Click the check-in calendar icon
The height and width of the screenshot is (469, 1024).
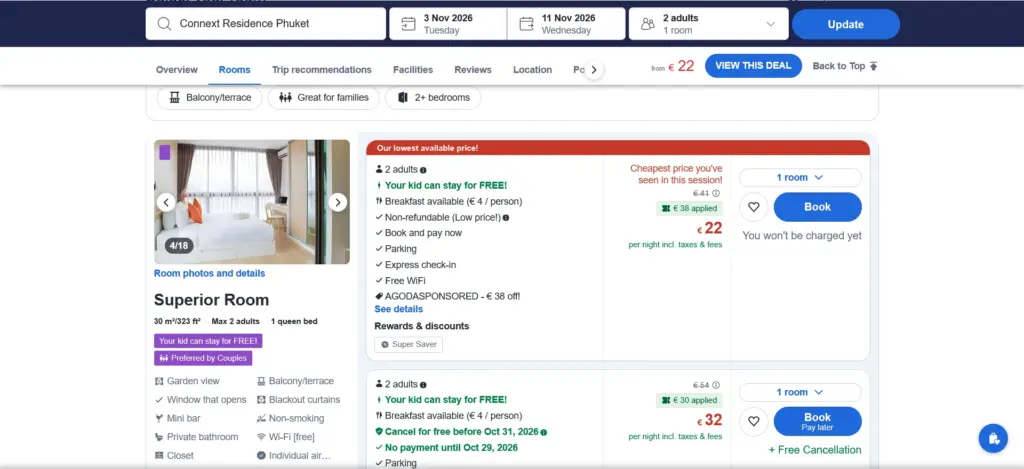click(x=408, y=24)
